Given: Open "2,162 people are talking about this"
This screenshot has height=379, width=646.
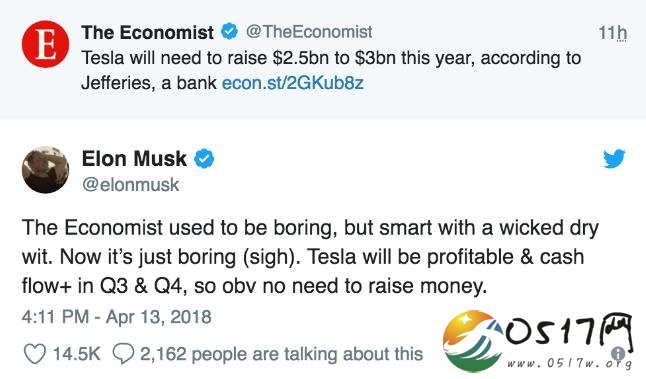Looking at the screenshot, I should coord(282,354).
